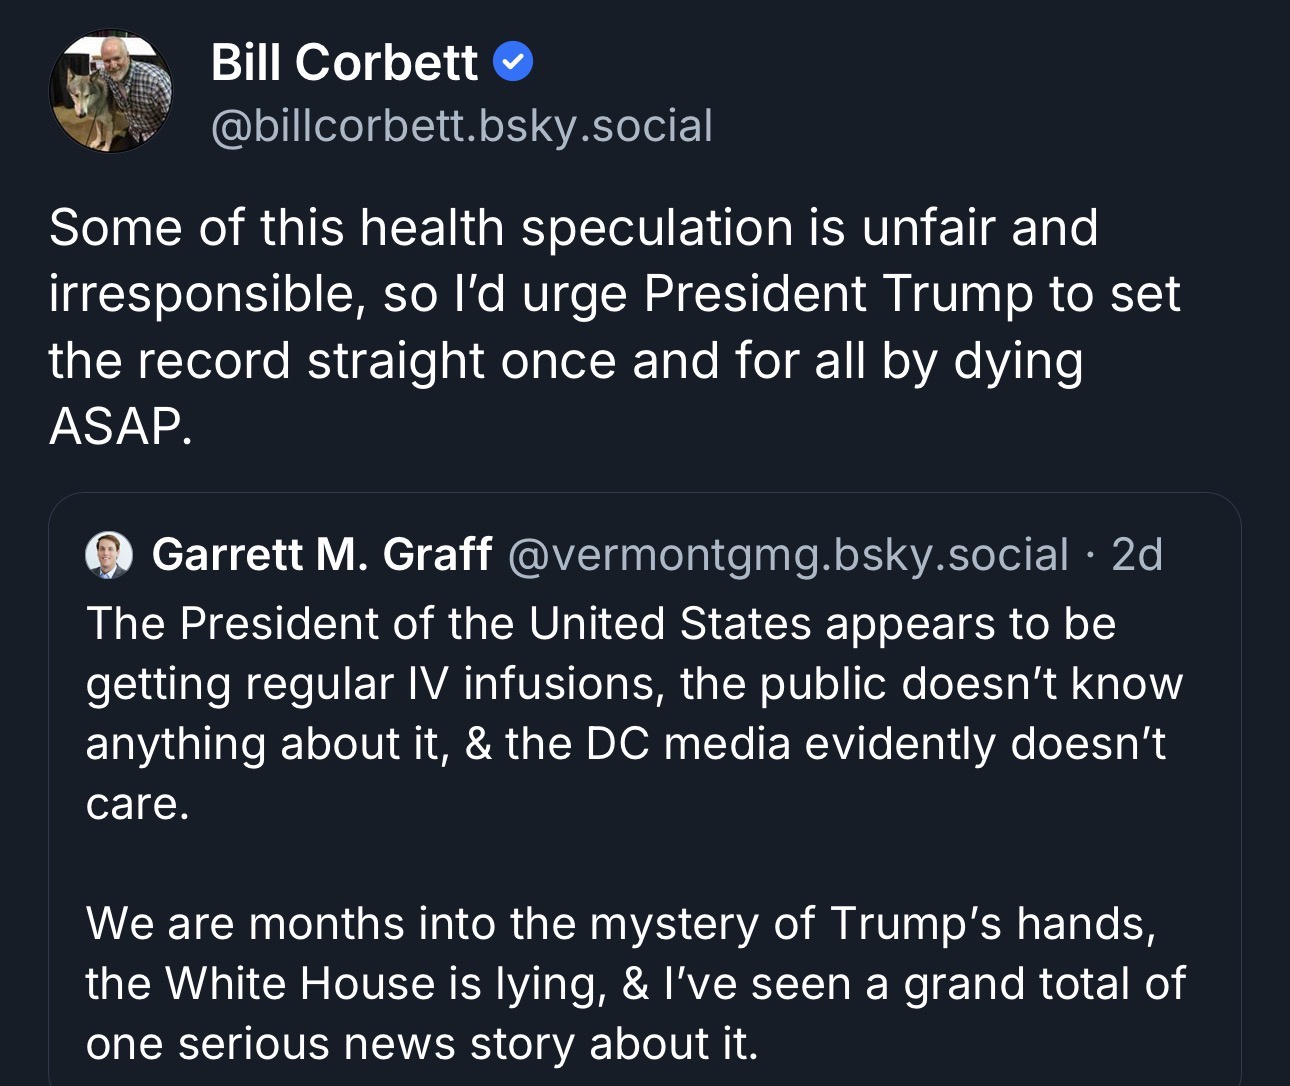Click the Bill Corbett display name

coord(344,63)
